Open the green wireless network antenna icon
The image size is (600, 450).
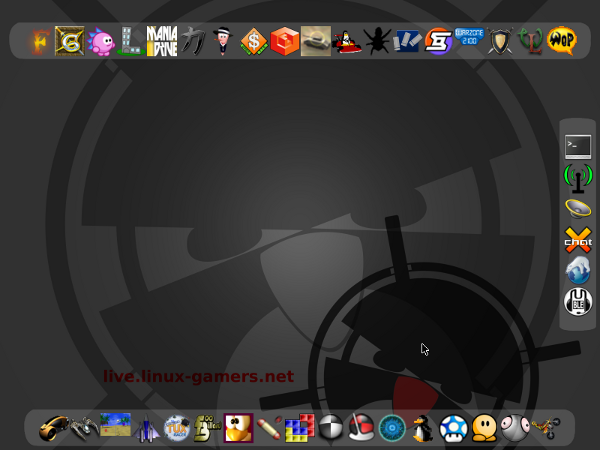pos(578,178)
